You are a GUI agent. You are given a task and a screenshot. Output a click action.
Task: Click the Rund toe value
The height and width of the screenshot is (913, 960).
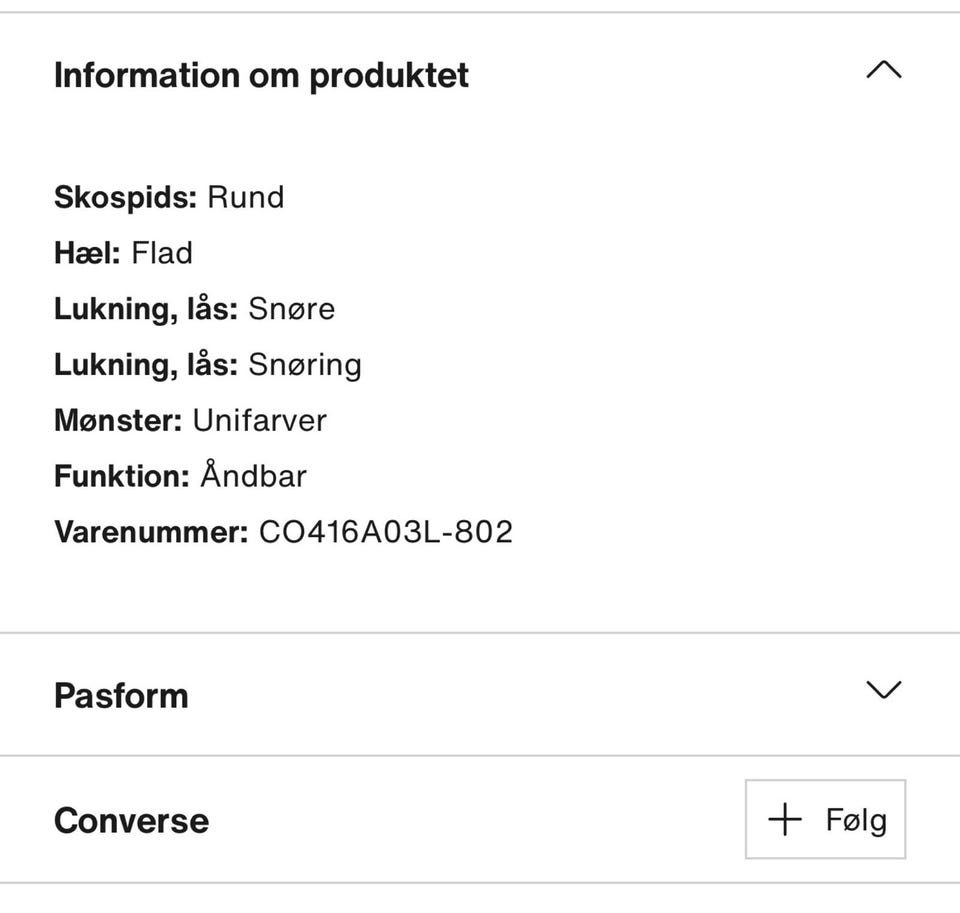click(x=245, y=198)
